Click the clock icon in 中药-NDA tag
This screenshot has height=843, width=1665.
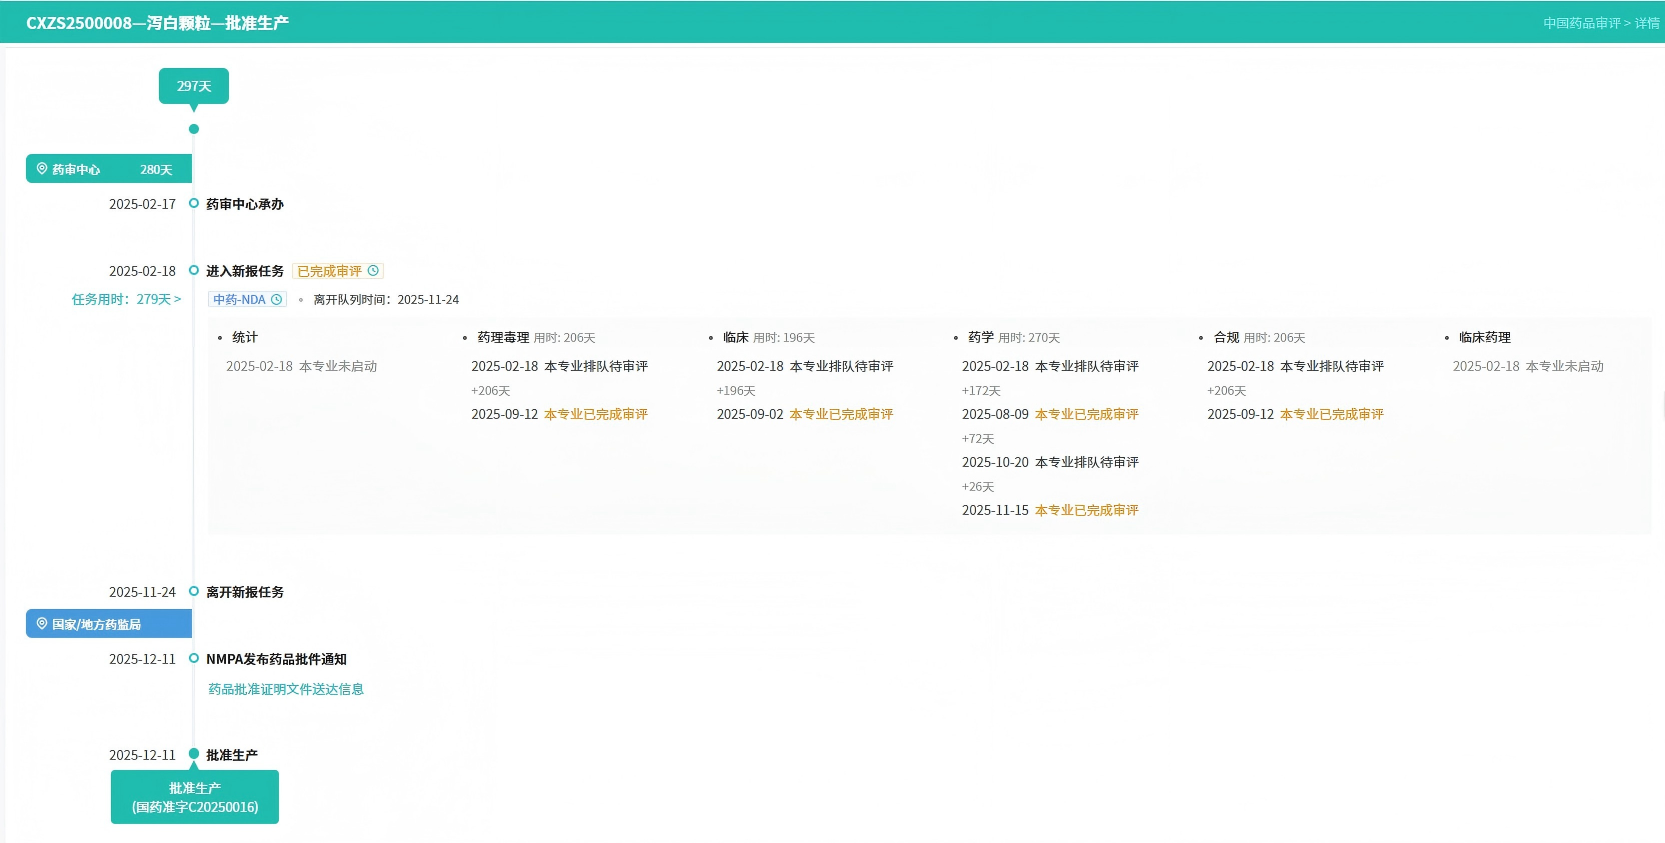[277, 299]
